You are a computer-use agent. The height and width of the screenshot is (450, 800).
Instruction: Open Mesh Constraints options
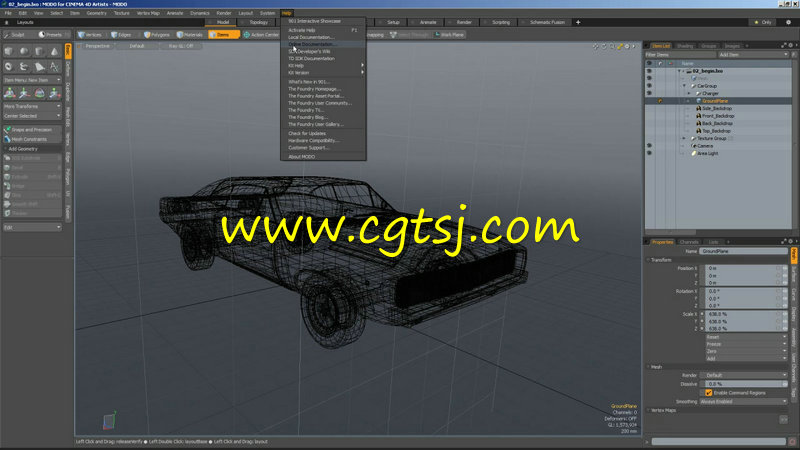click(x=32, y=139)
